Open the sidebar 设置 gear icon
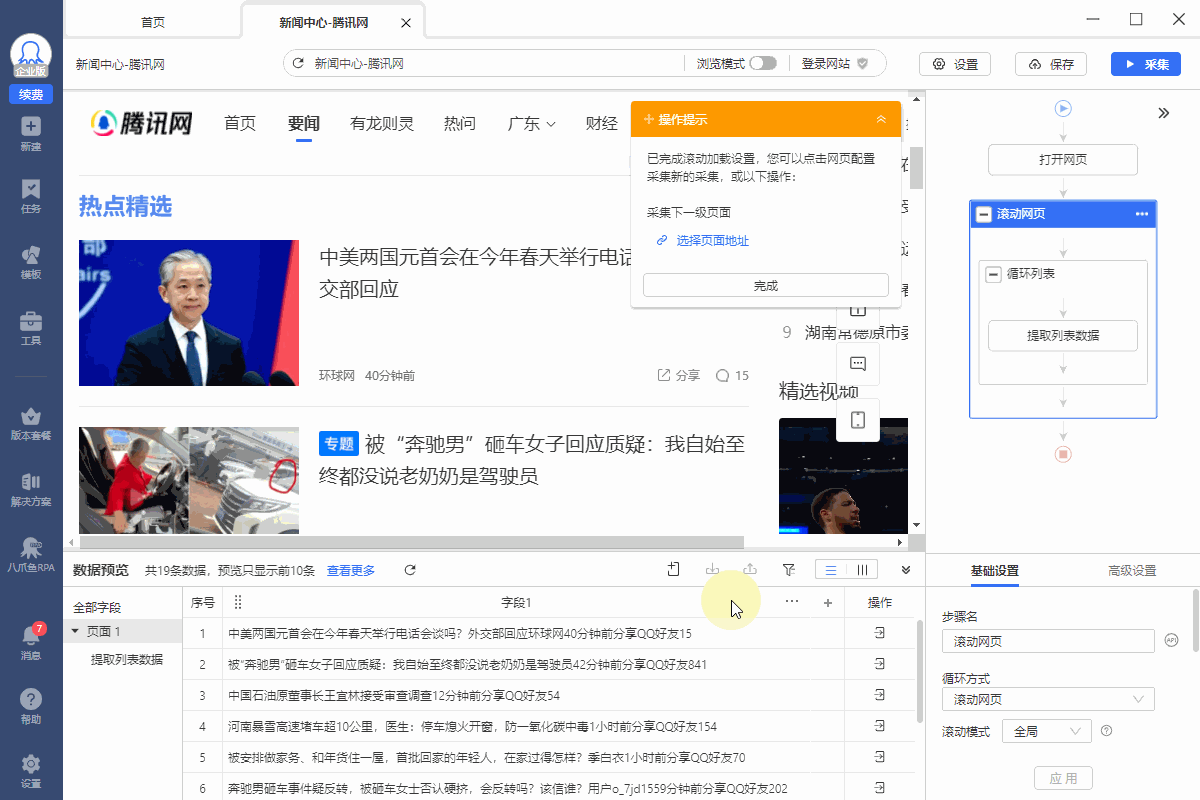 pos(31,770)
